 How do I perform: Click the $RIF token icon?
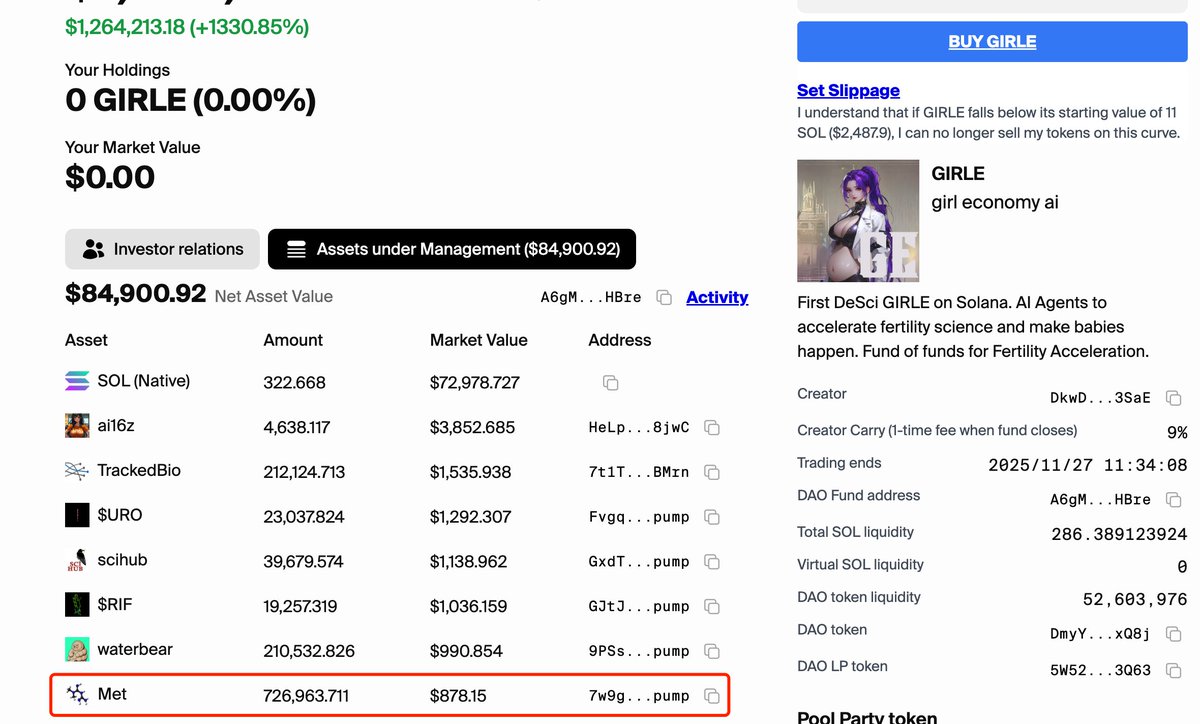(x=77, y=605)
